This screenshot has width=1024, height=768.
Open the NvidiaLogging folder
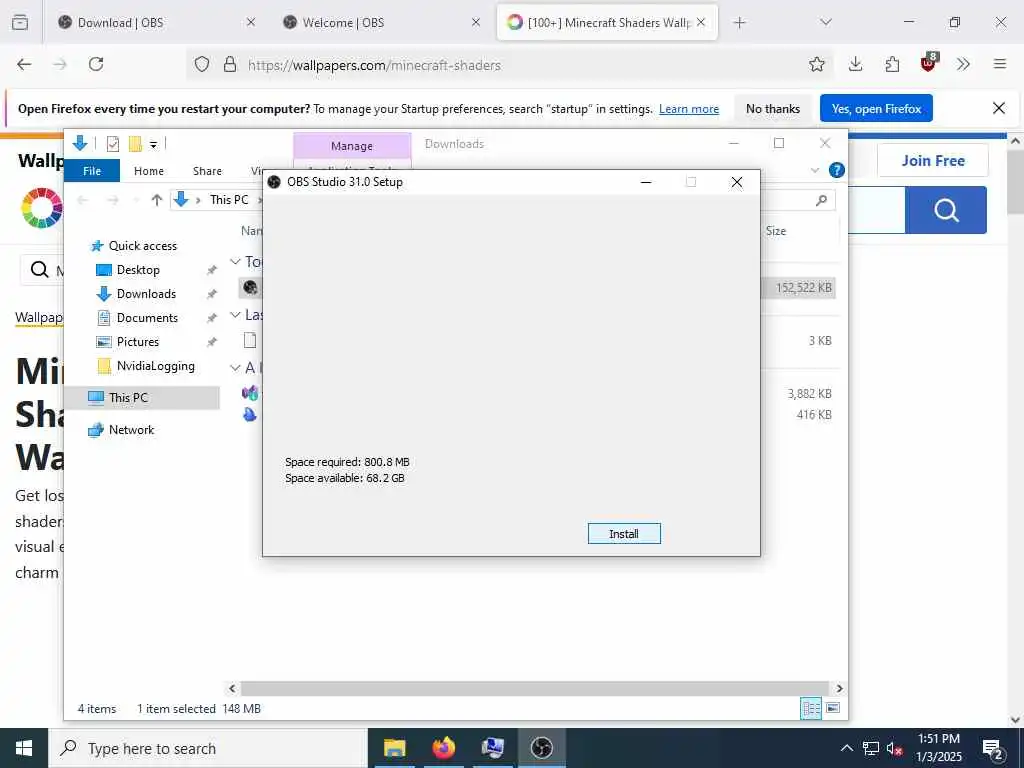155,366
